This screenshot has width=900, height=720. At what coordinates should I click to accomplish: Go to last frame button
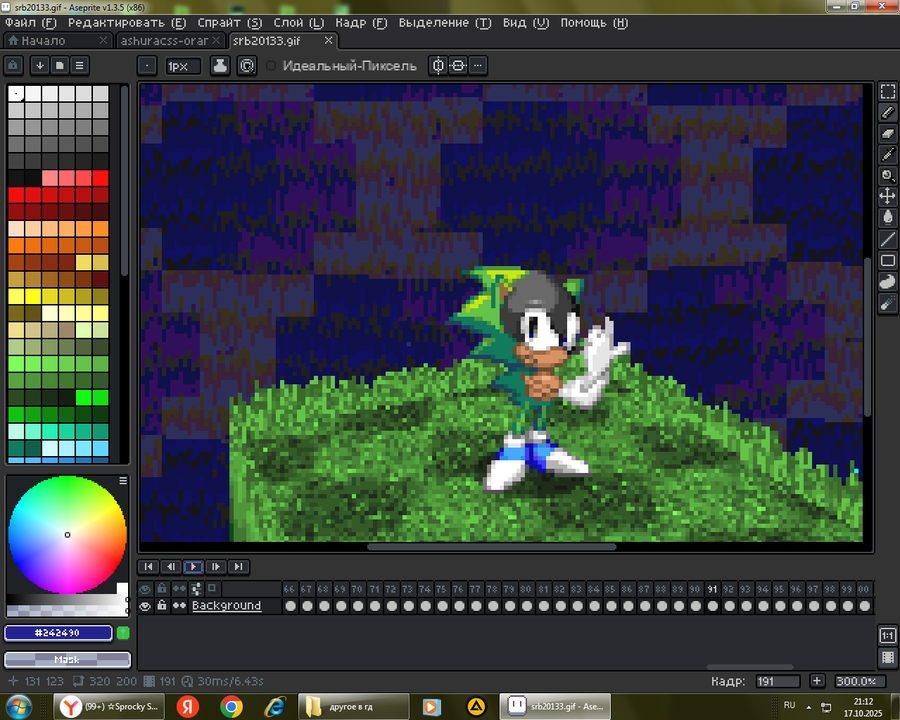click(x=238, y=567)
